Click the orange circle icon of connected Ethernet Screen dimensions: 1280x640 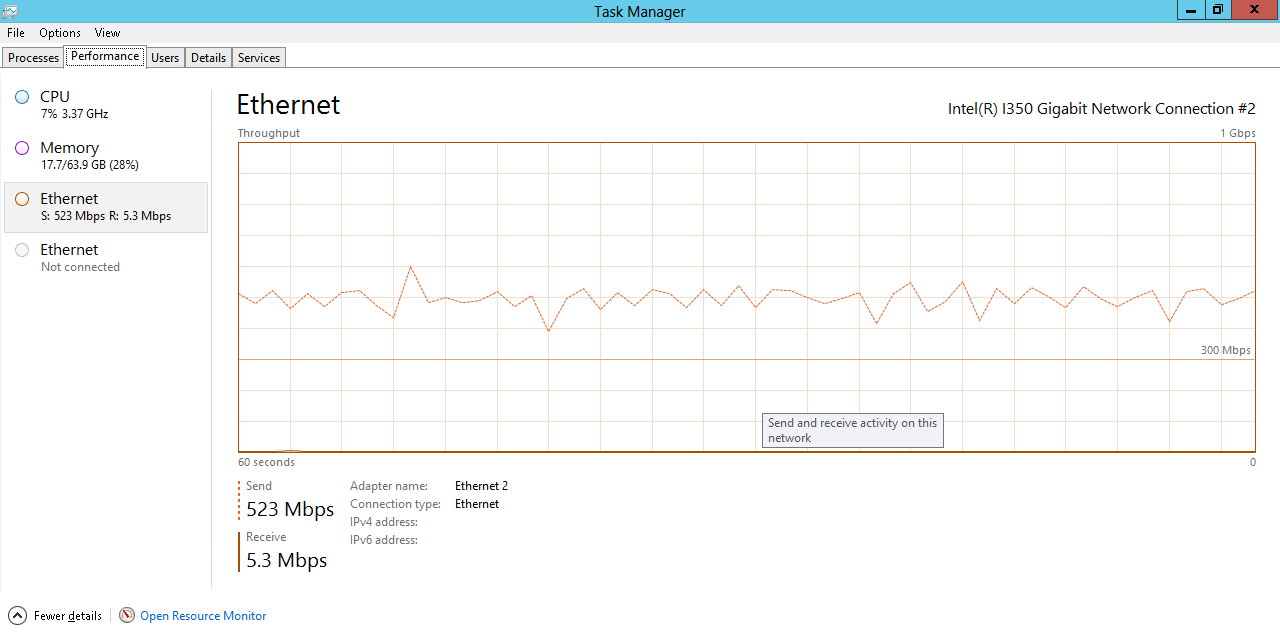pyautogui.click(x=22, y=199)
